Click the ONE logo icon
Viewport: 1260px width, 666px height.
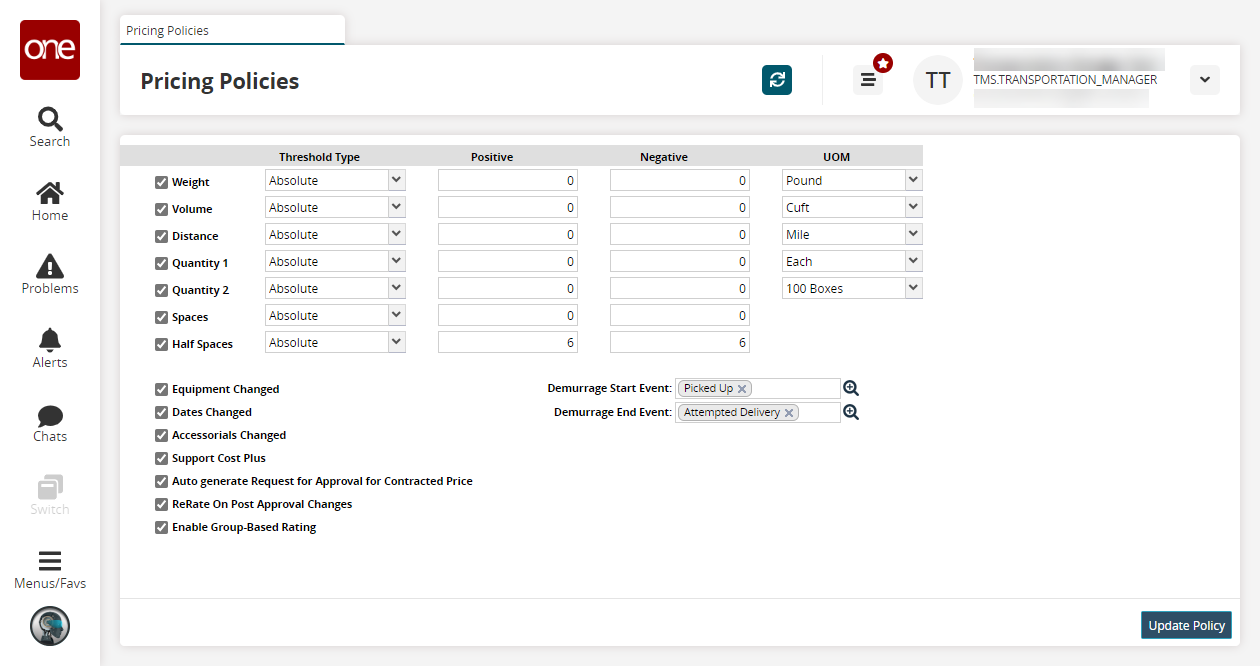pyautogui.click(x=50, y=50)
